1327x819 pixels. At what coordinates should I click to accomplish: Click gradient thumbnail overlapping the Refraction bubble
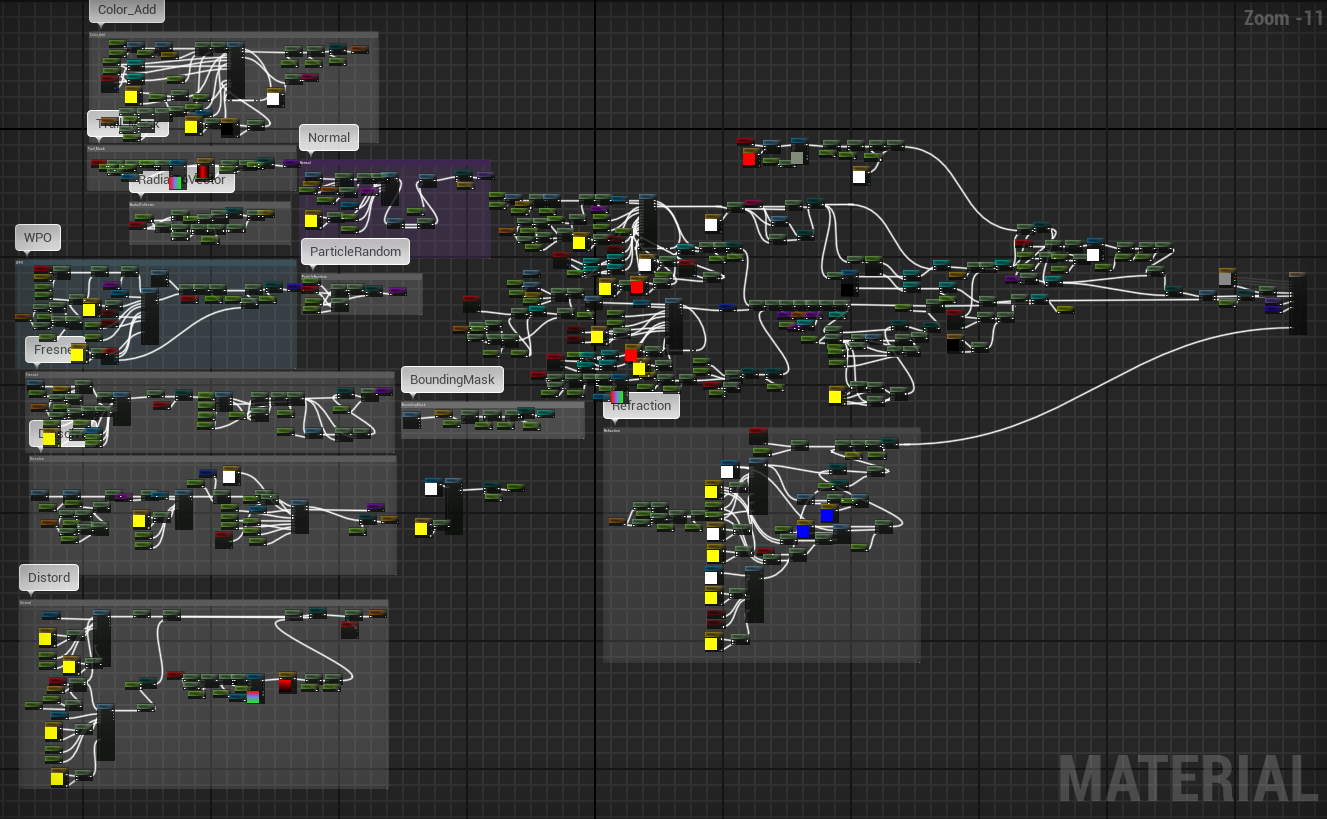619,397
